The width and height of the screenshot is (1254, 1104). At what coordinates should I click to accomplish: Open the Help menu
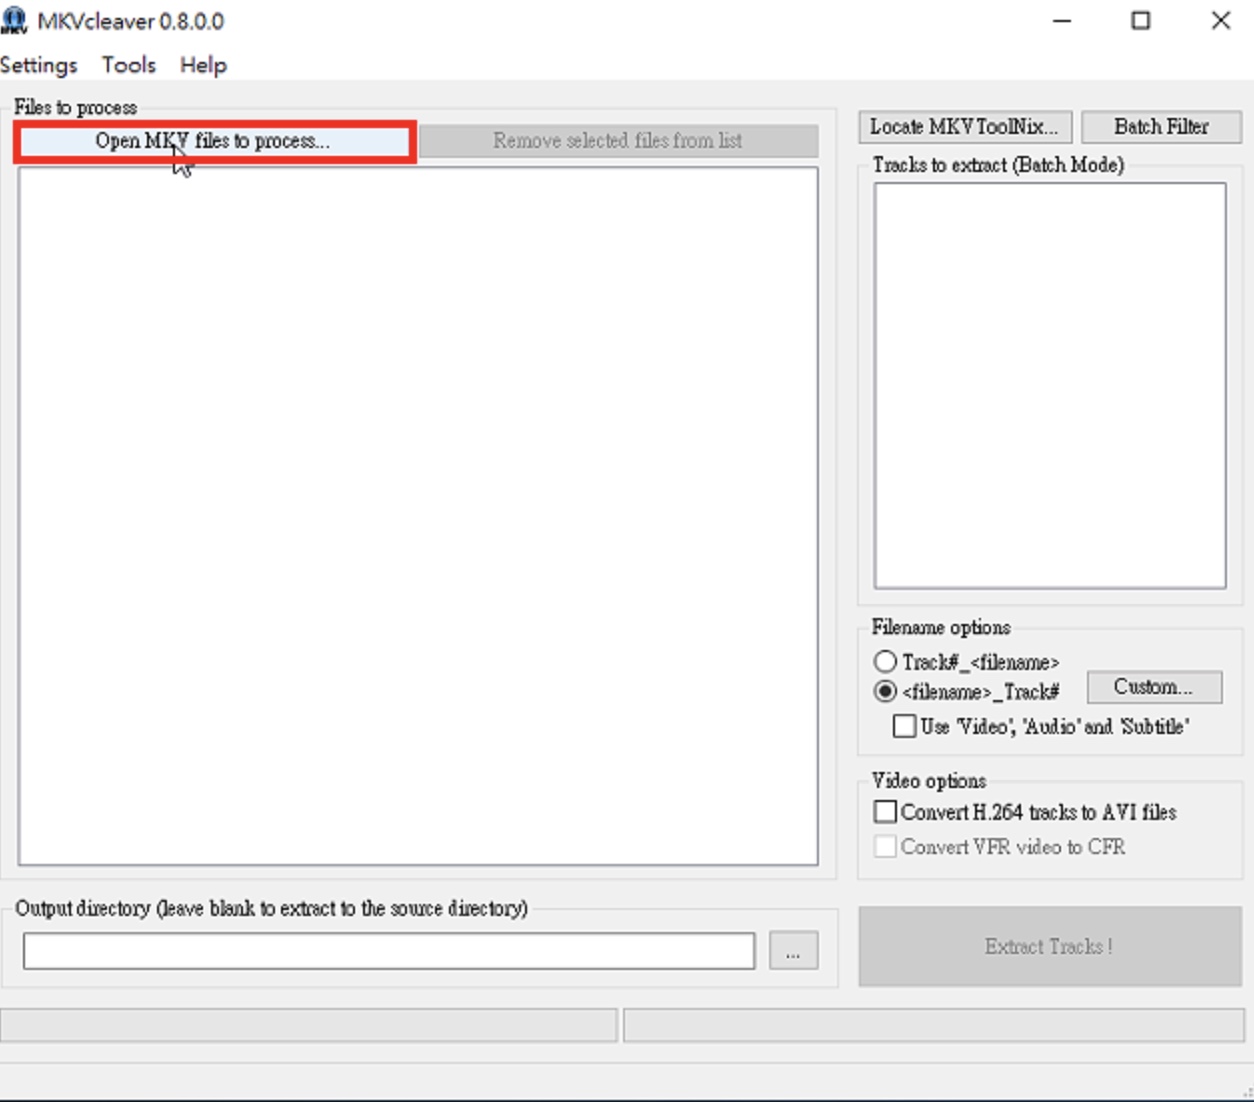click(204, 65)
